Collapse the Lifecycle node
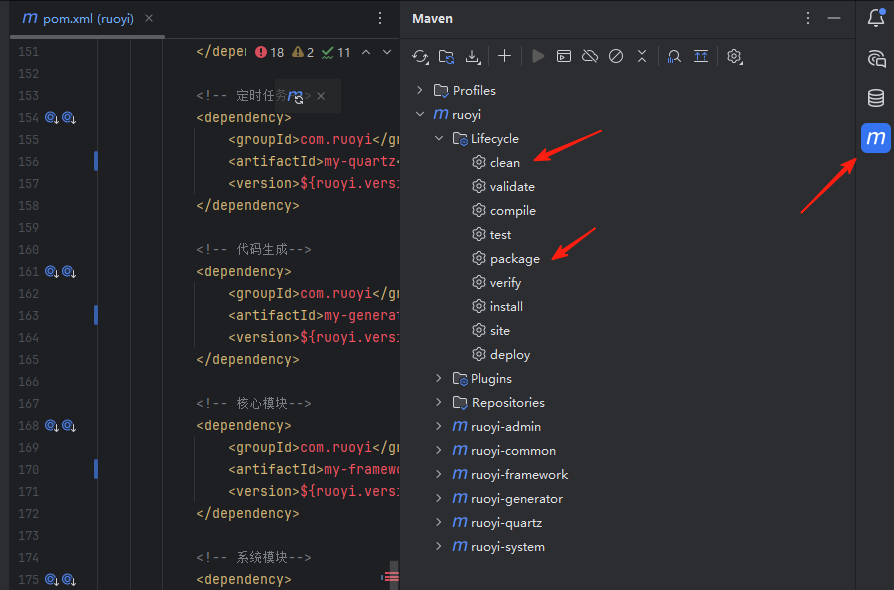Viewport: 894px width, 590px height. (439, 139)
